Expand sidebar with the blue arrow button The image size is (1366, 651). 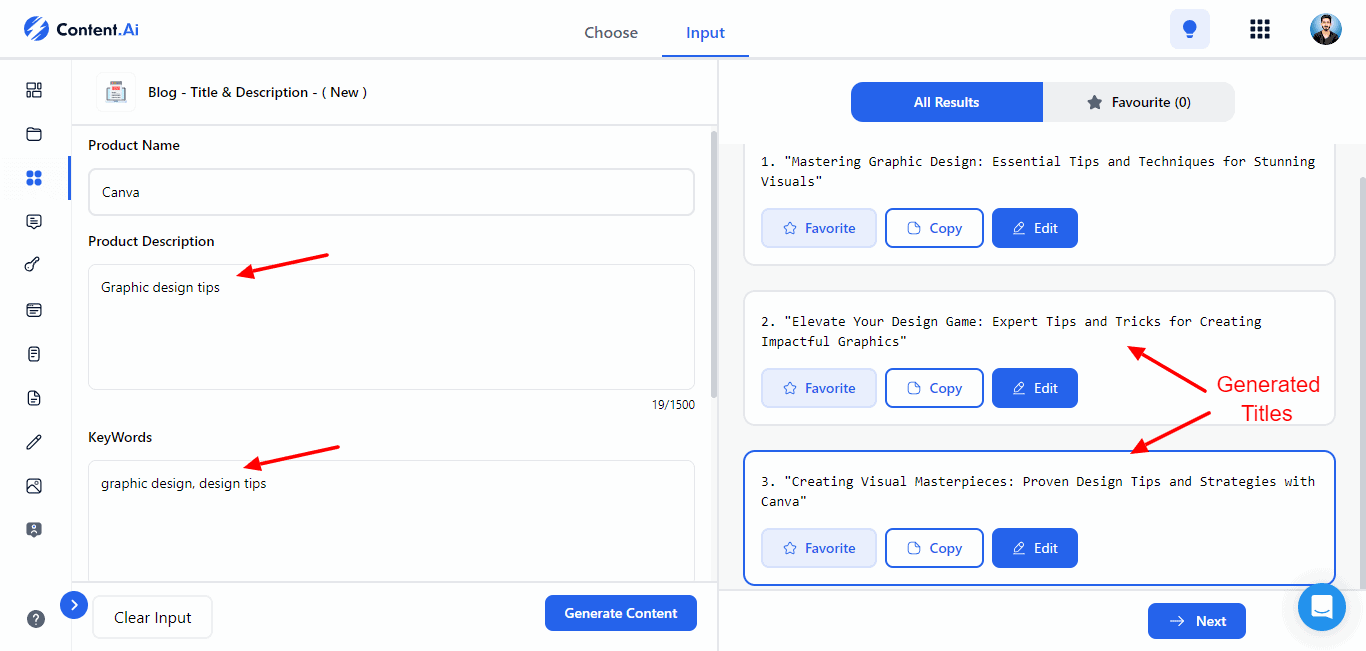coord(74,604)
